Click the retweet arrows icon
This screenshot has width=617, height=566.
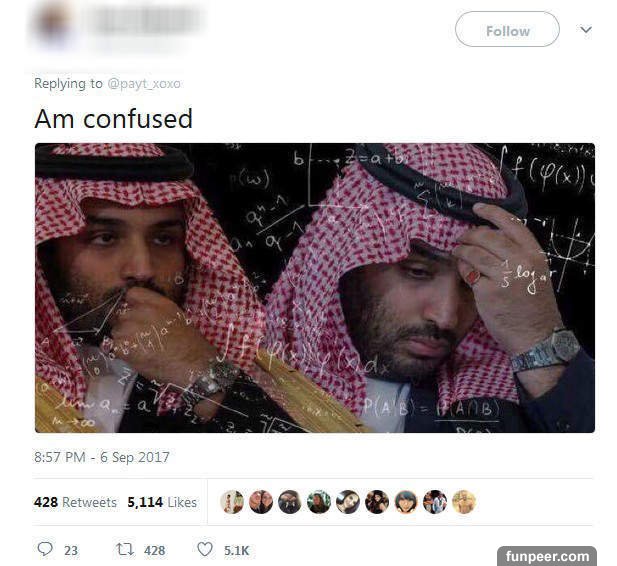[x=126, y=549]
